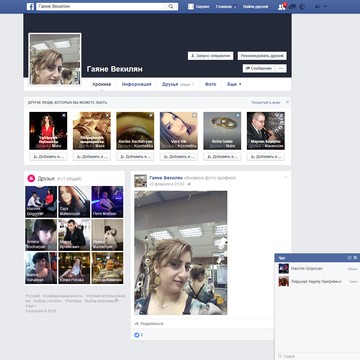Click Поделиться under the post
Viewport: 360px width, 360px height.
click(x=149, y=324)
